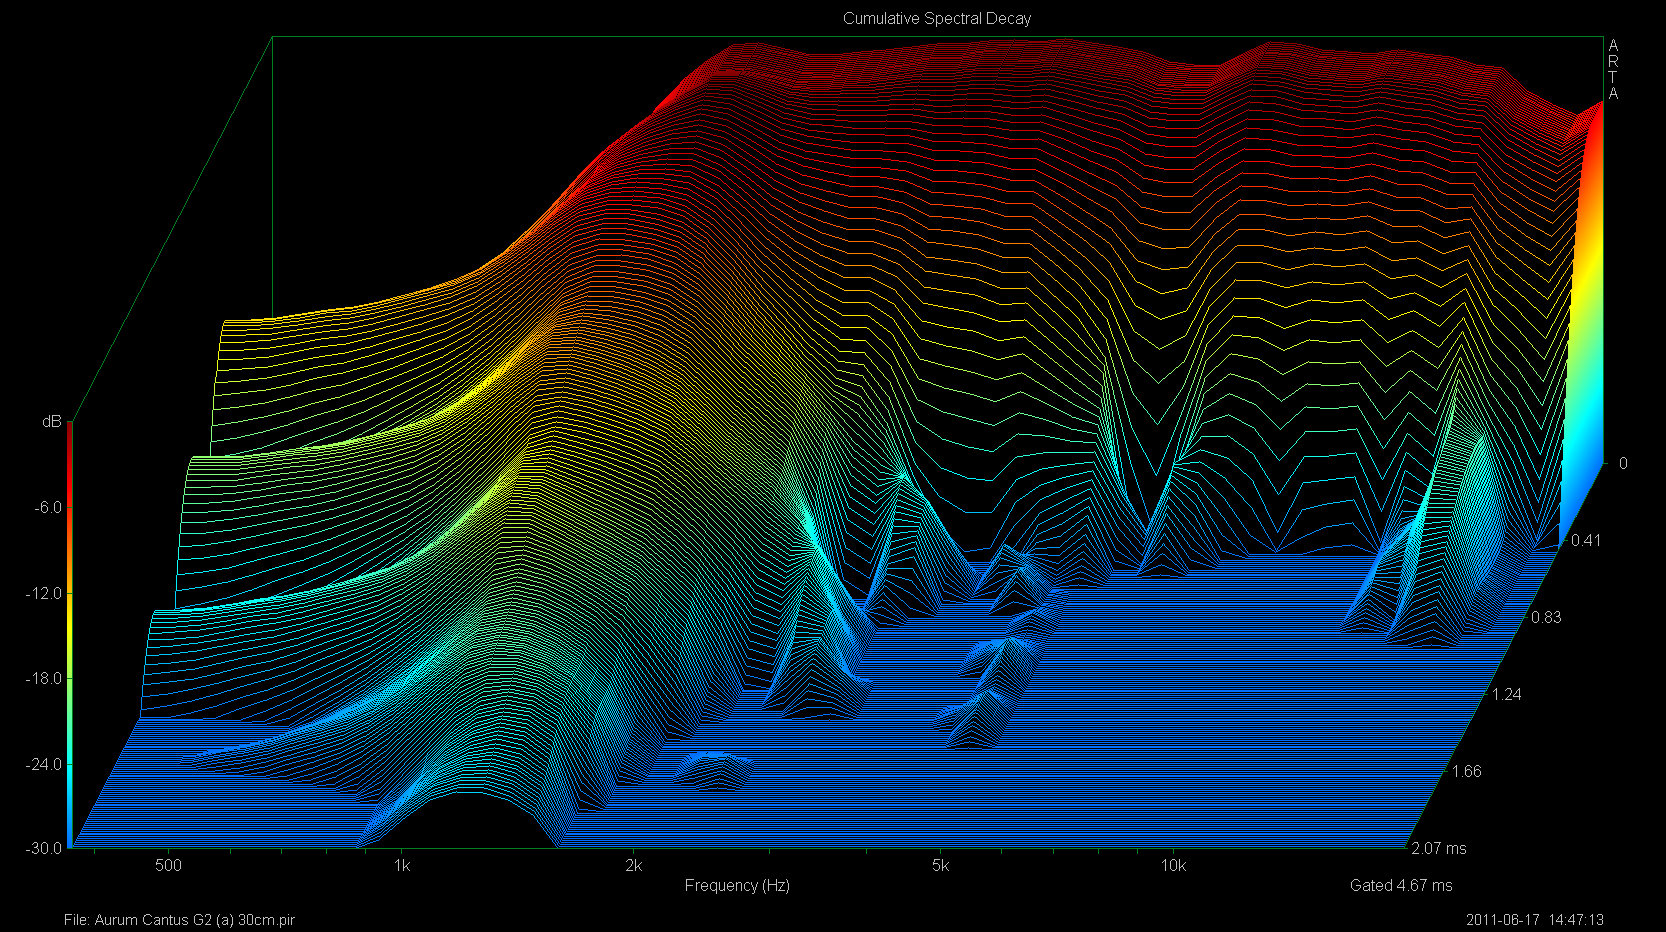Select the 2k frequency tick label
The height and width of the screenshot is (932, 1666).
tap(634, 865)
